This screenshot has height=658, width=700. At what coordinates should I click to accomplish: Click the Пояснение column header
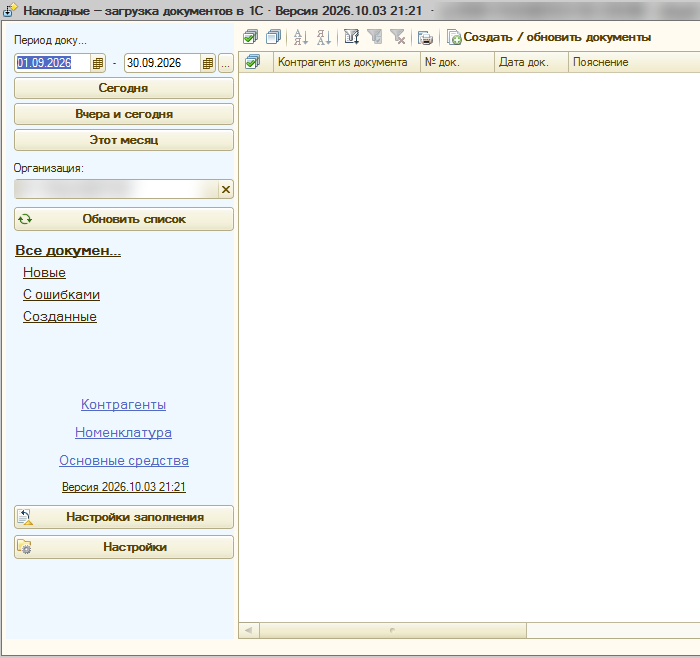click(x=634, y=62)
